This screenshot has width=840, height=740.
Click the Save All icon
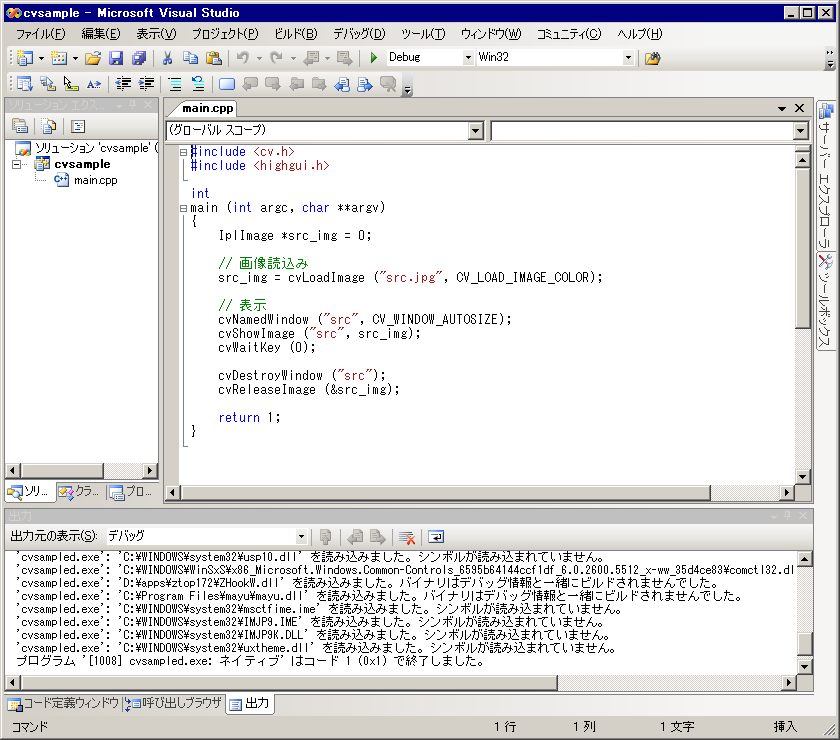coord(139,57)
